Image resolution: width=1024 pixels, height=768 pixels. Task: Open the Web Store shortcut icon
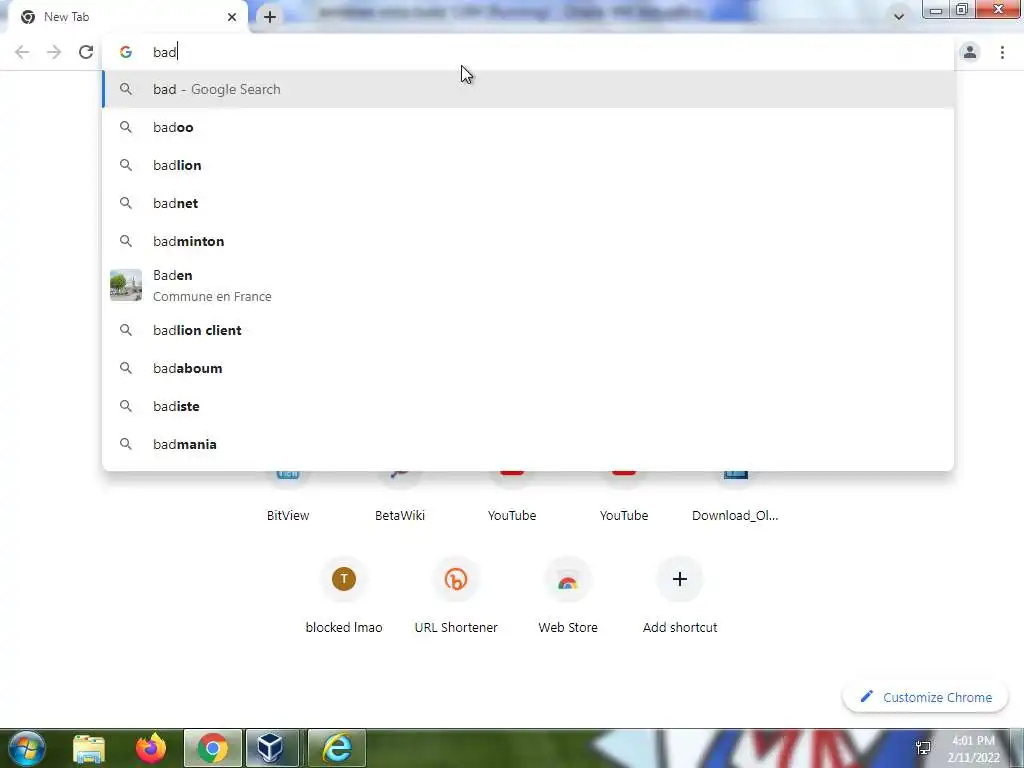[568, 579]
